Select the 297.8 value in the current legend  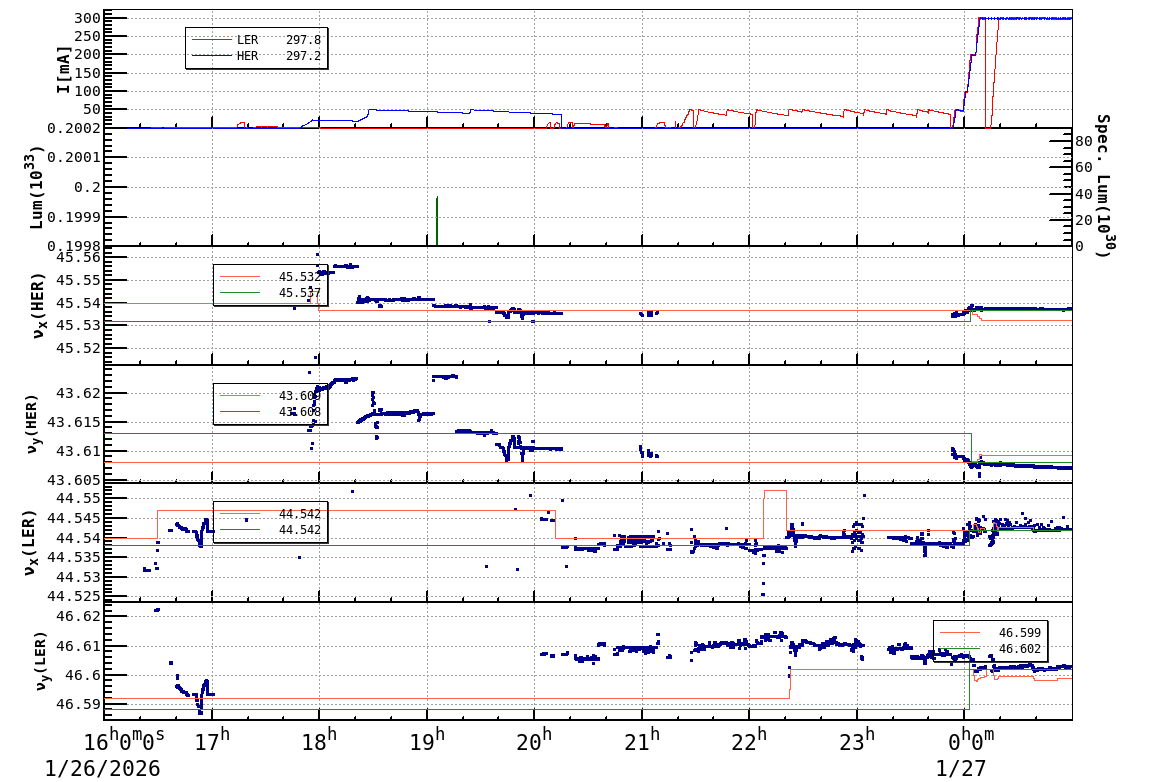(303, 40)
